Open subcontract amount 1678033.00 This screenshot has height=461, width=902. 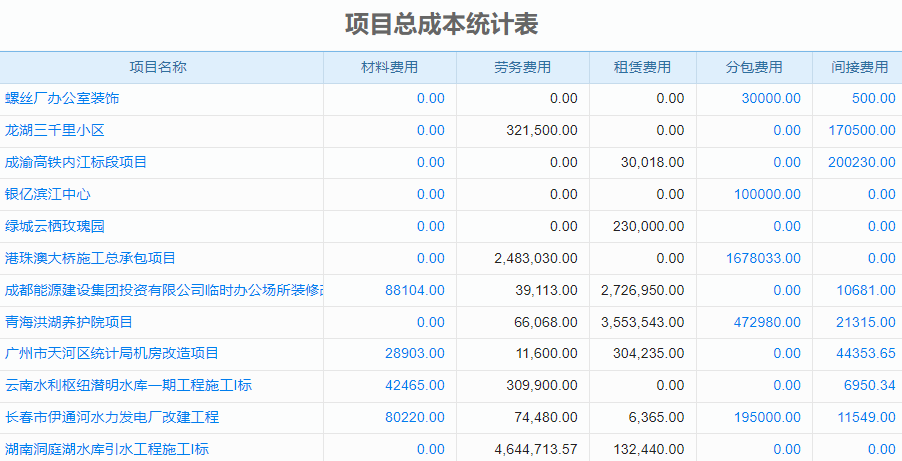(x=763, y=258)
